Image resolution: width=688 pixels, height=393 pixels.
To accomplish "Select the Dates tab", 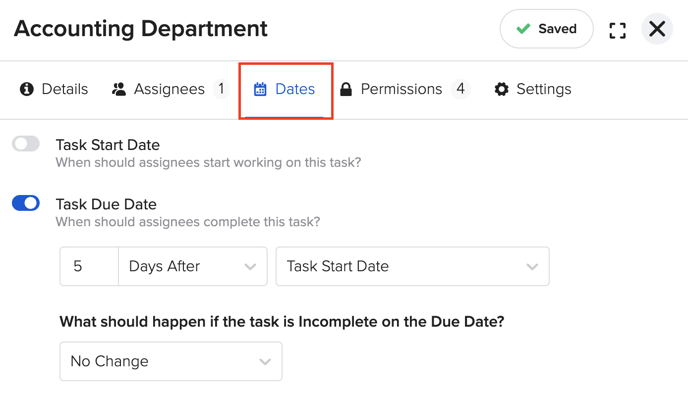I will click(x=285, y=89).
